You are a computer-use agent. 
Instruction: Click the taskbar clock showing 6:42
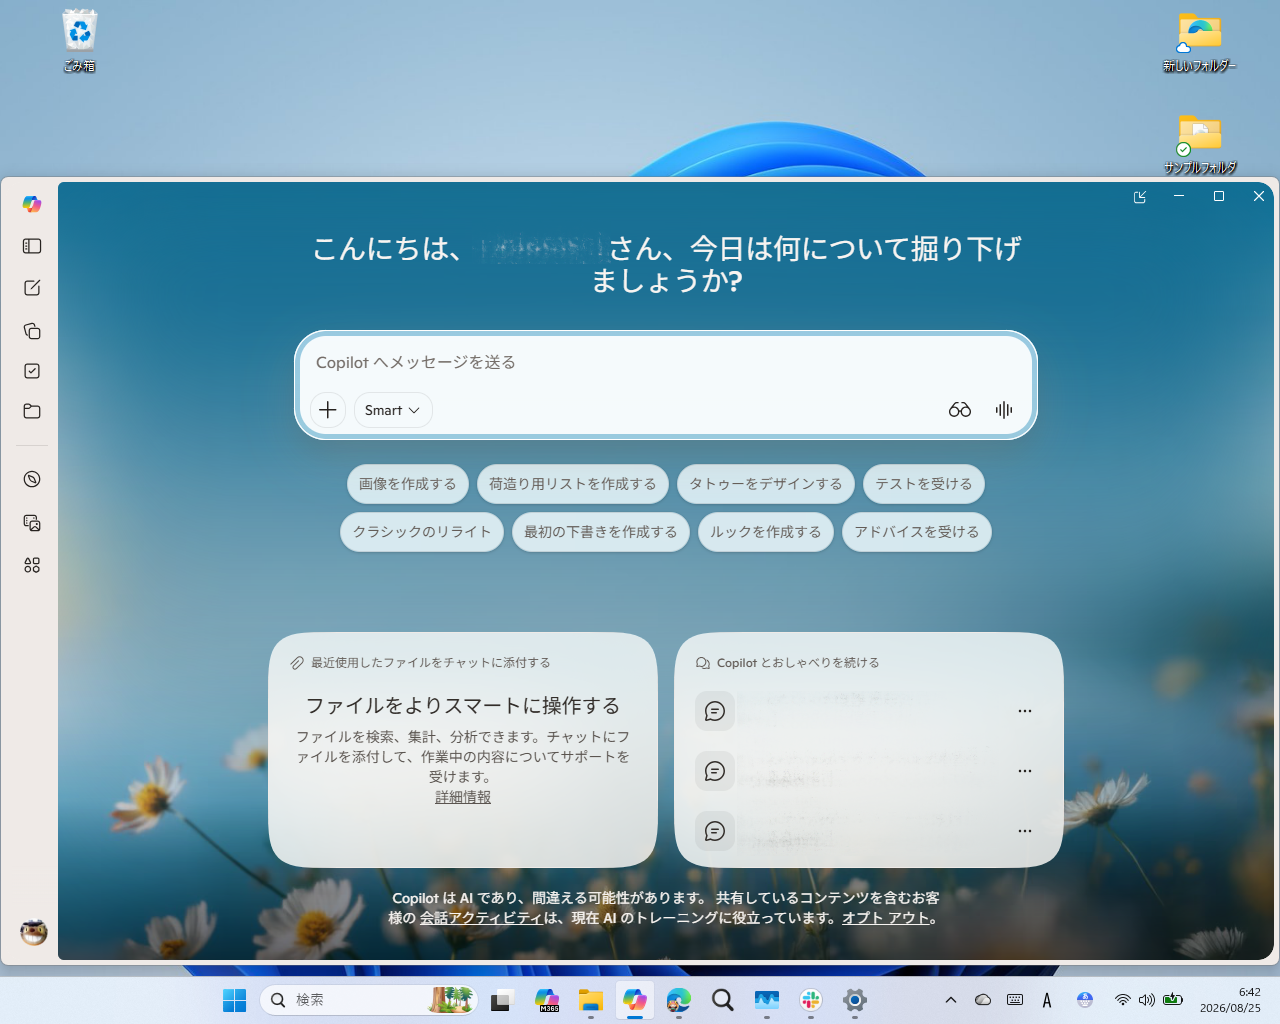click(1230, 1000)
